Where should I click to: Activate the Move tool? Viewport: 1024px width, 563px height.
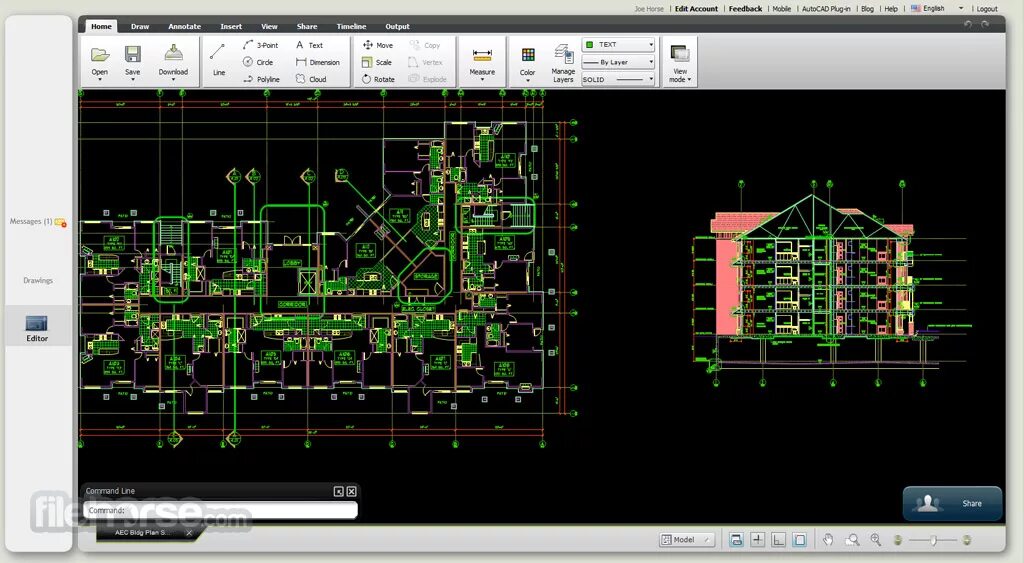(x=377, y=45)
